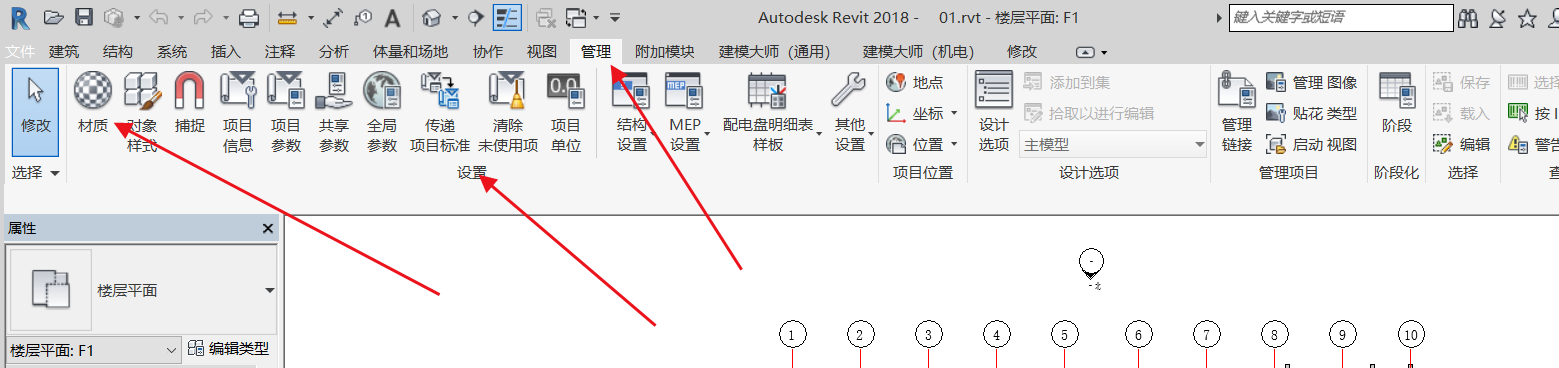The width and height of the screenshot is (1559, 368).
Task: Switch to the 视图 ribbon tab
Action: [542, 51]
